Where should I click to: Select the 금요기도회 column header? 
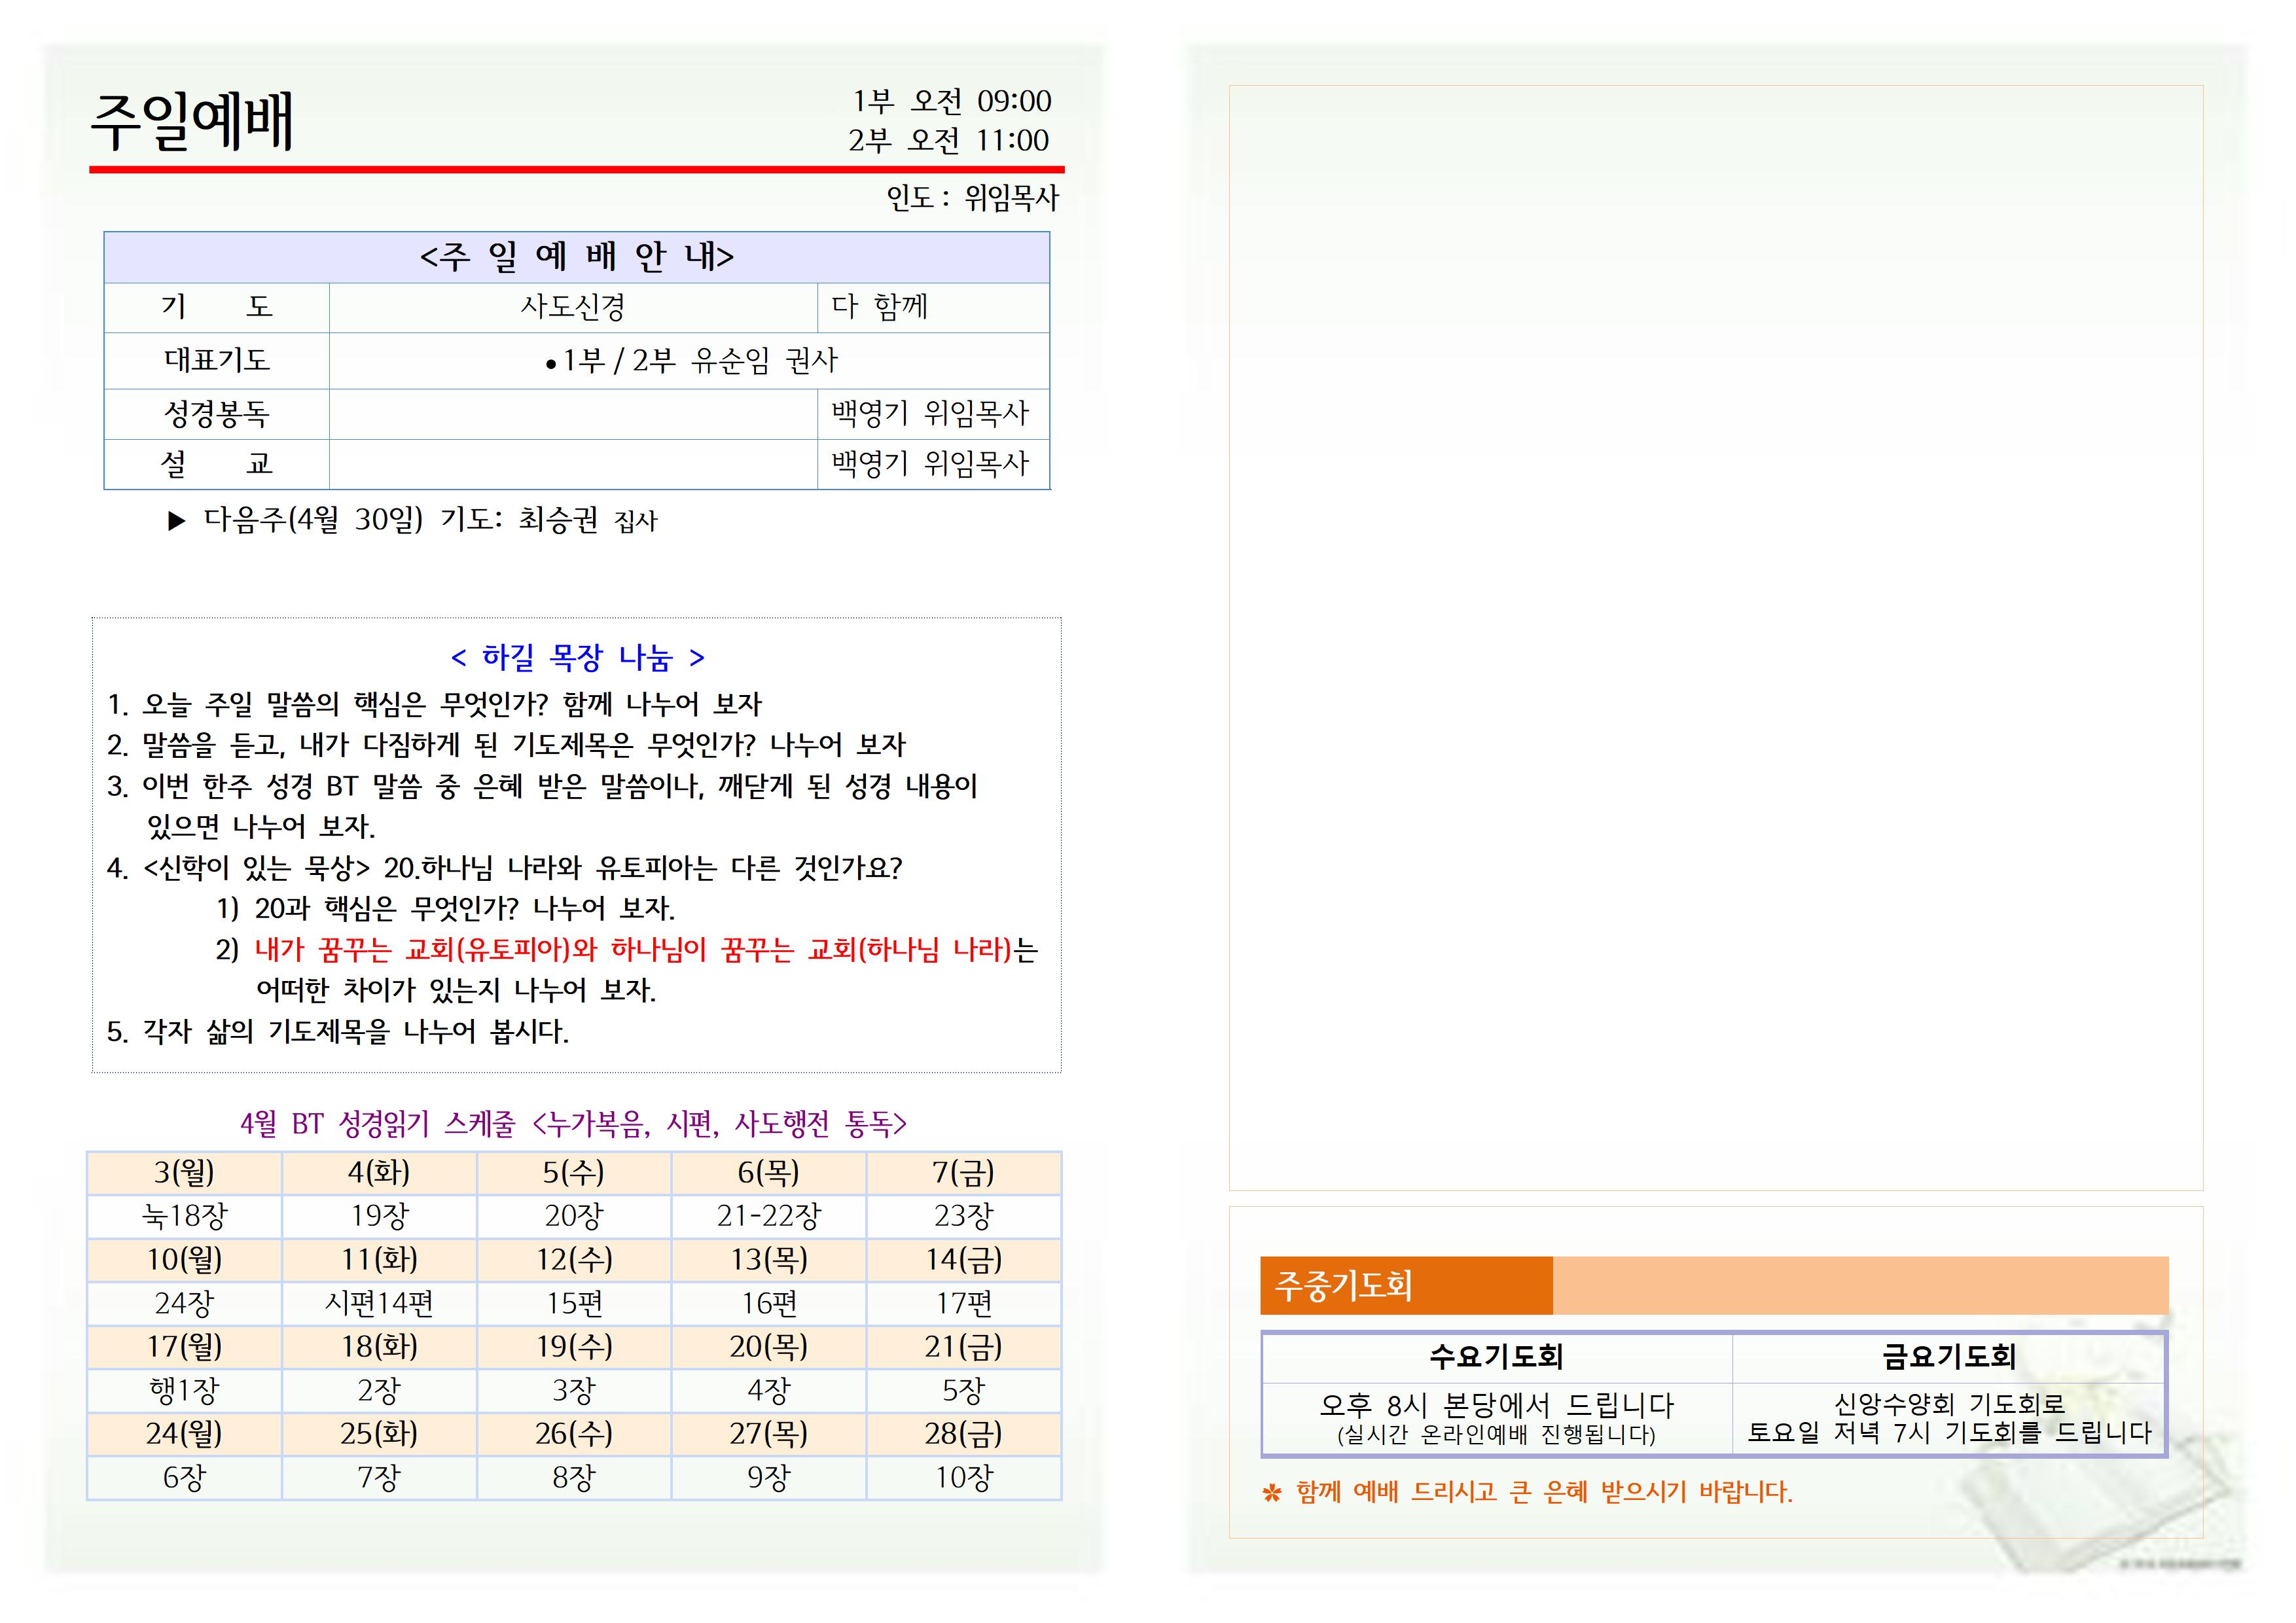pyautogui.click(x=1948, y=1357)
